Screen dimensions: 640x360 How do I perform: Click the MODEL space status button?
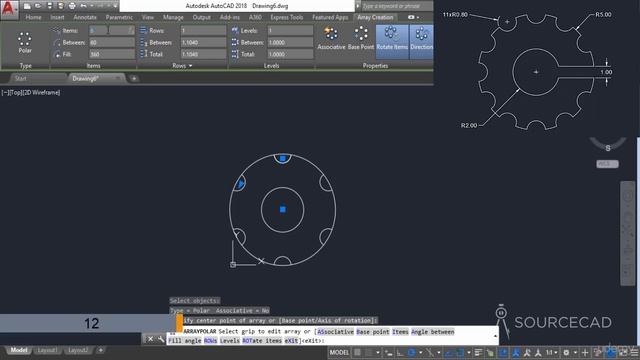(339, 352)
